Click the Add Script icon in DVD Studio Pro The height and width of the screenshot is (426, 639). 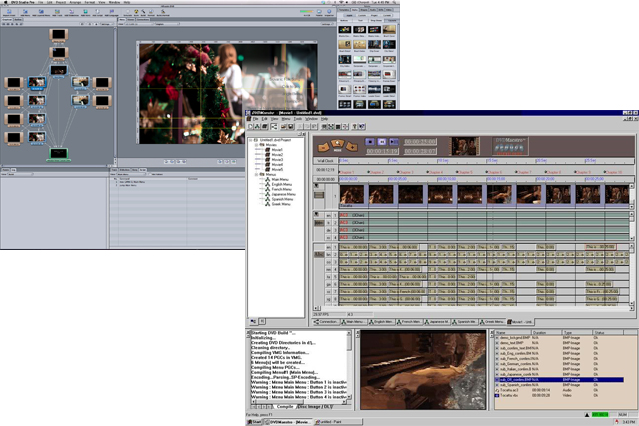97,13
